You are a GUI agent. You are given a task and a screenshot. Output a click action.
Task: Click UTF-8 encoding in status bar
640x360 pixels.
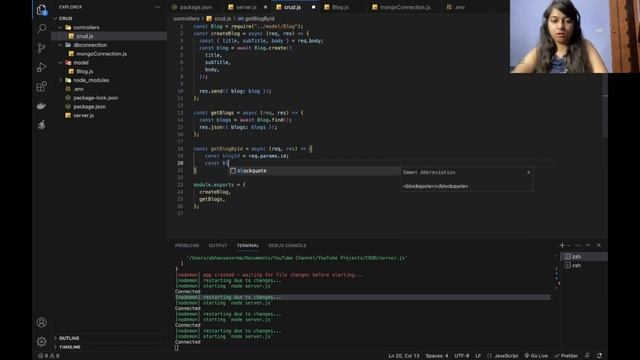tap(462, 356)
